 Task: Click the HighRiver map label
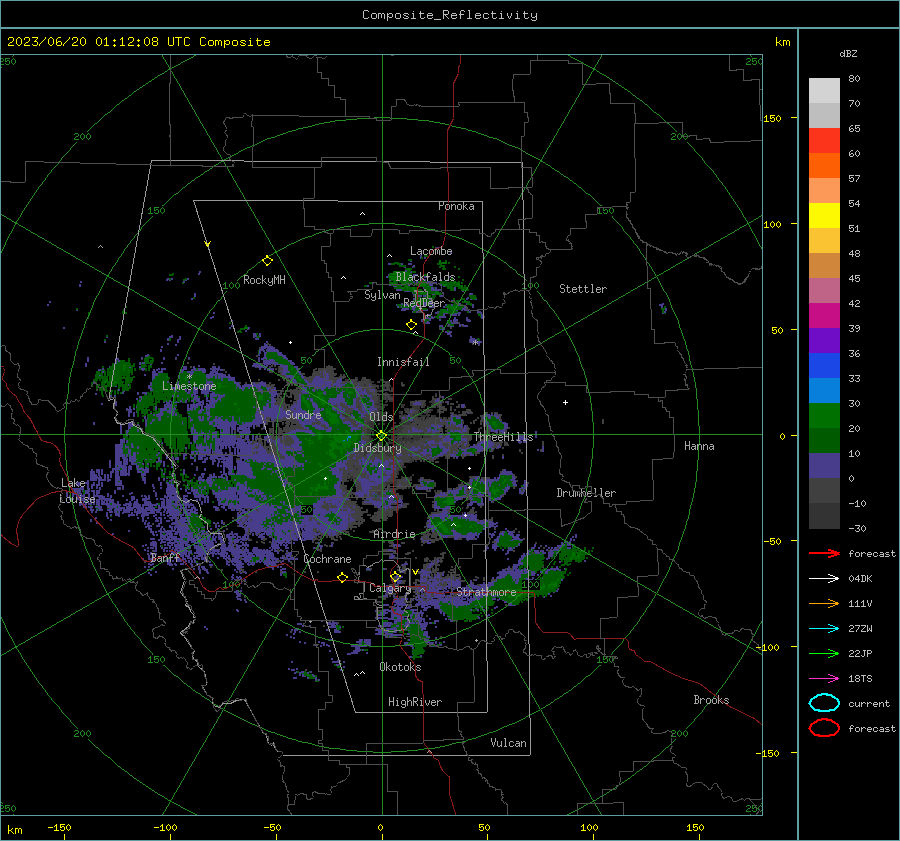tap(415, 702)
